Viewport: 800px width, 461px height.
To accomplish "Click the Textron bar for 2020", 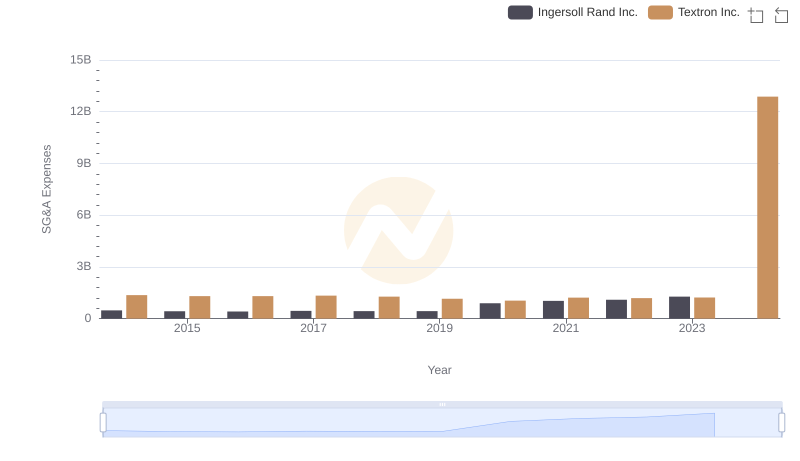I will (x=515, y=310).
